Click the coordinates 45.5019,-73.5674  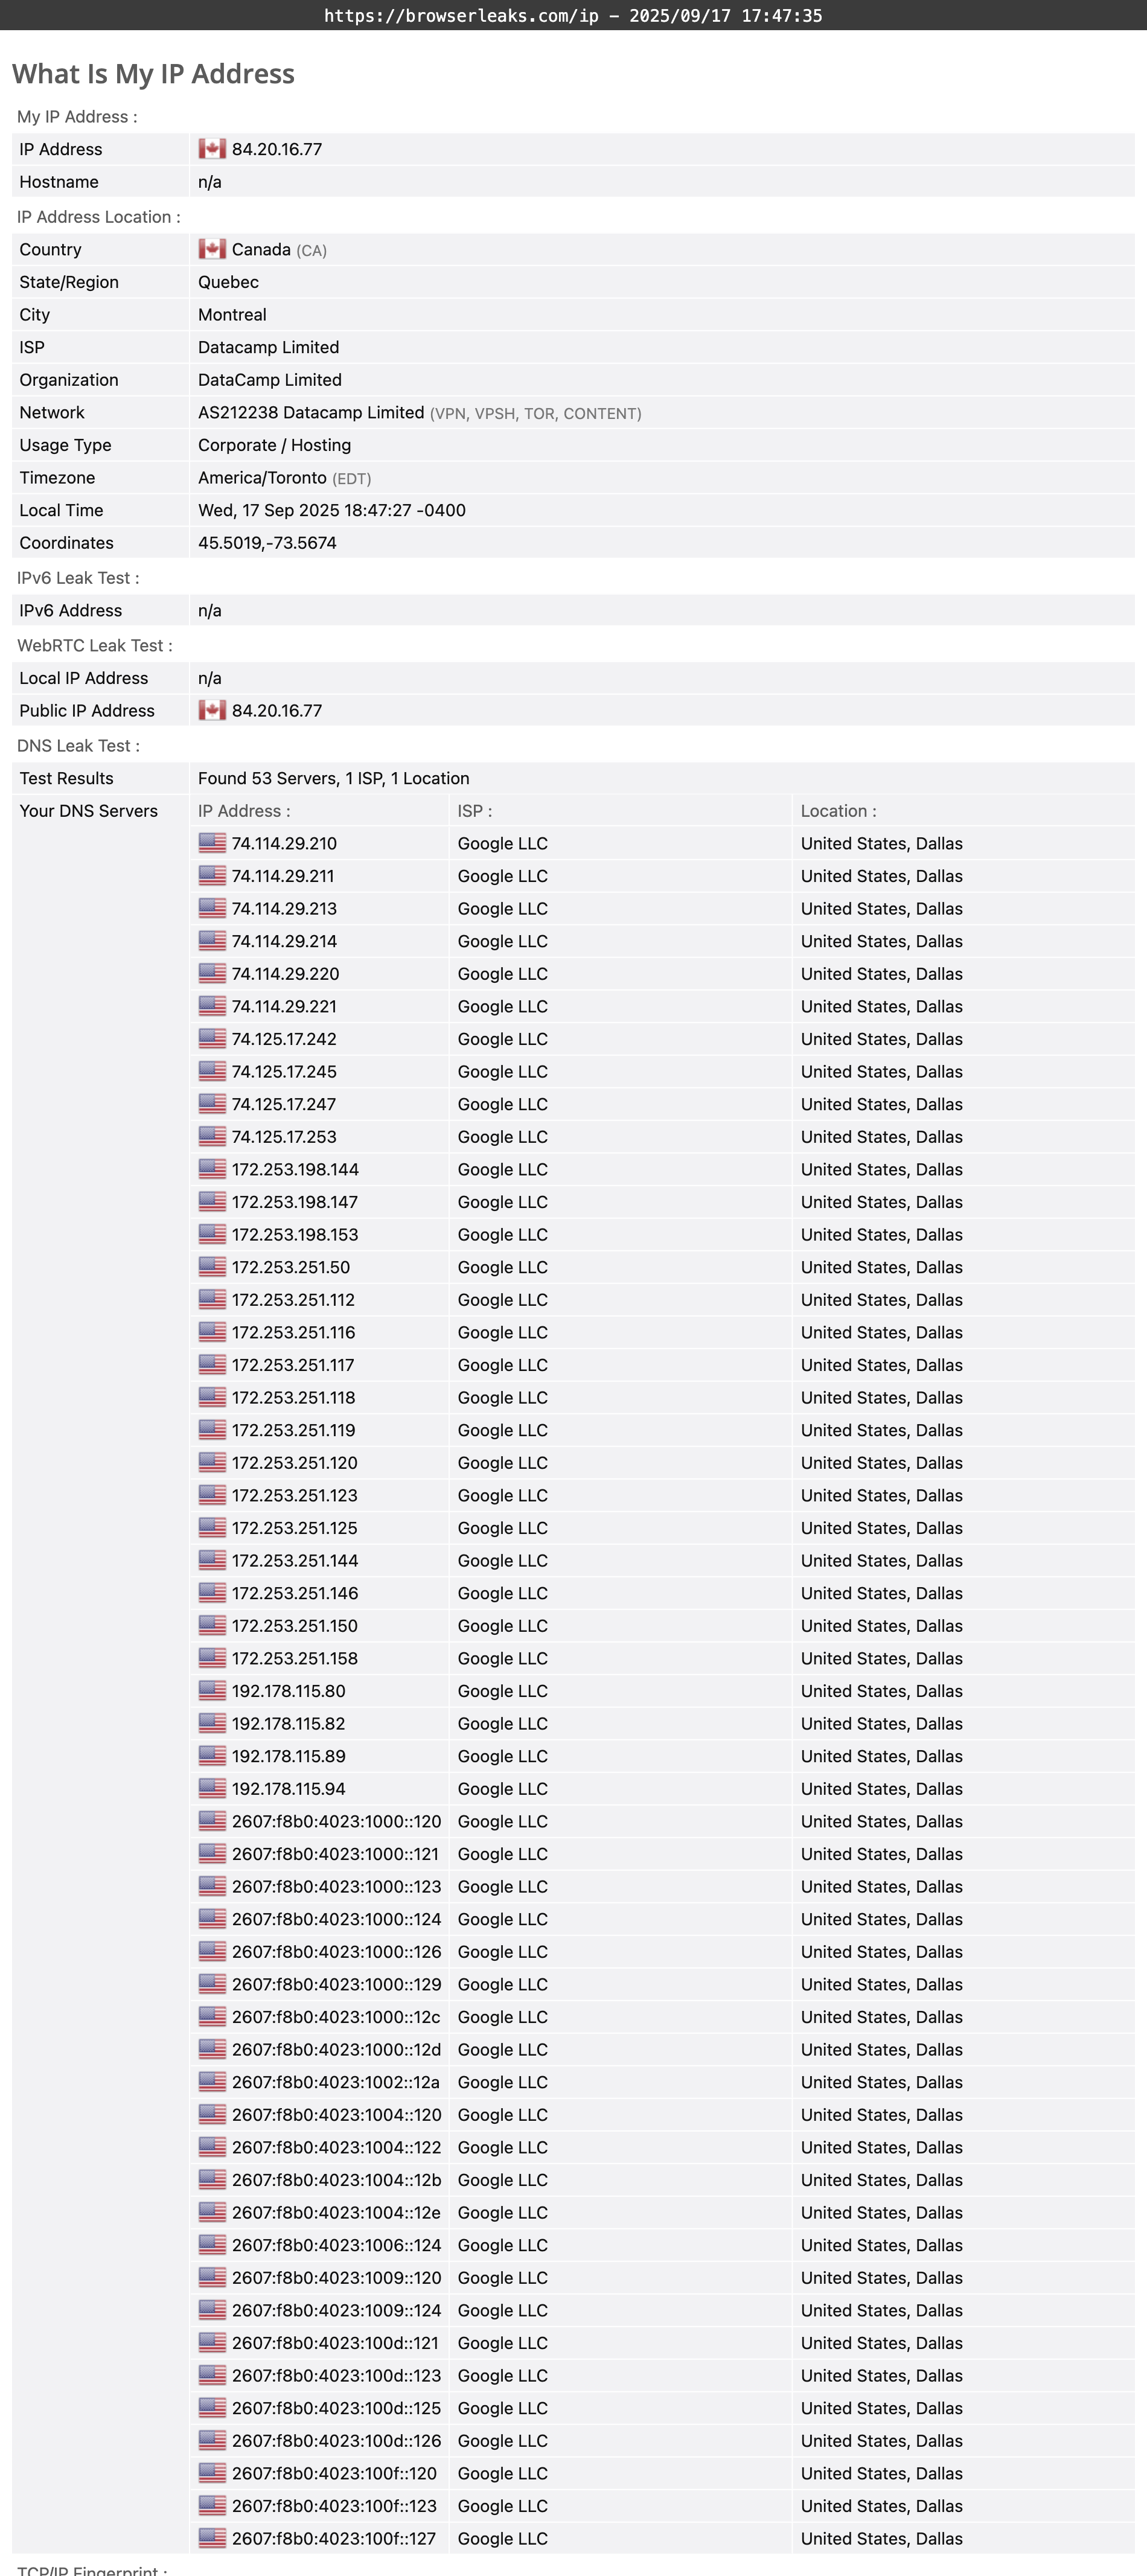click(267, 543)
